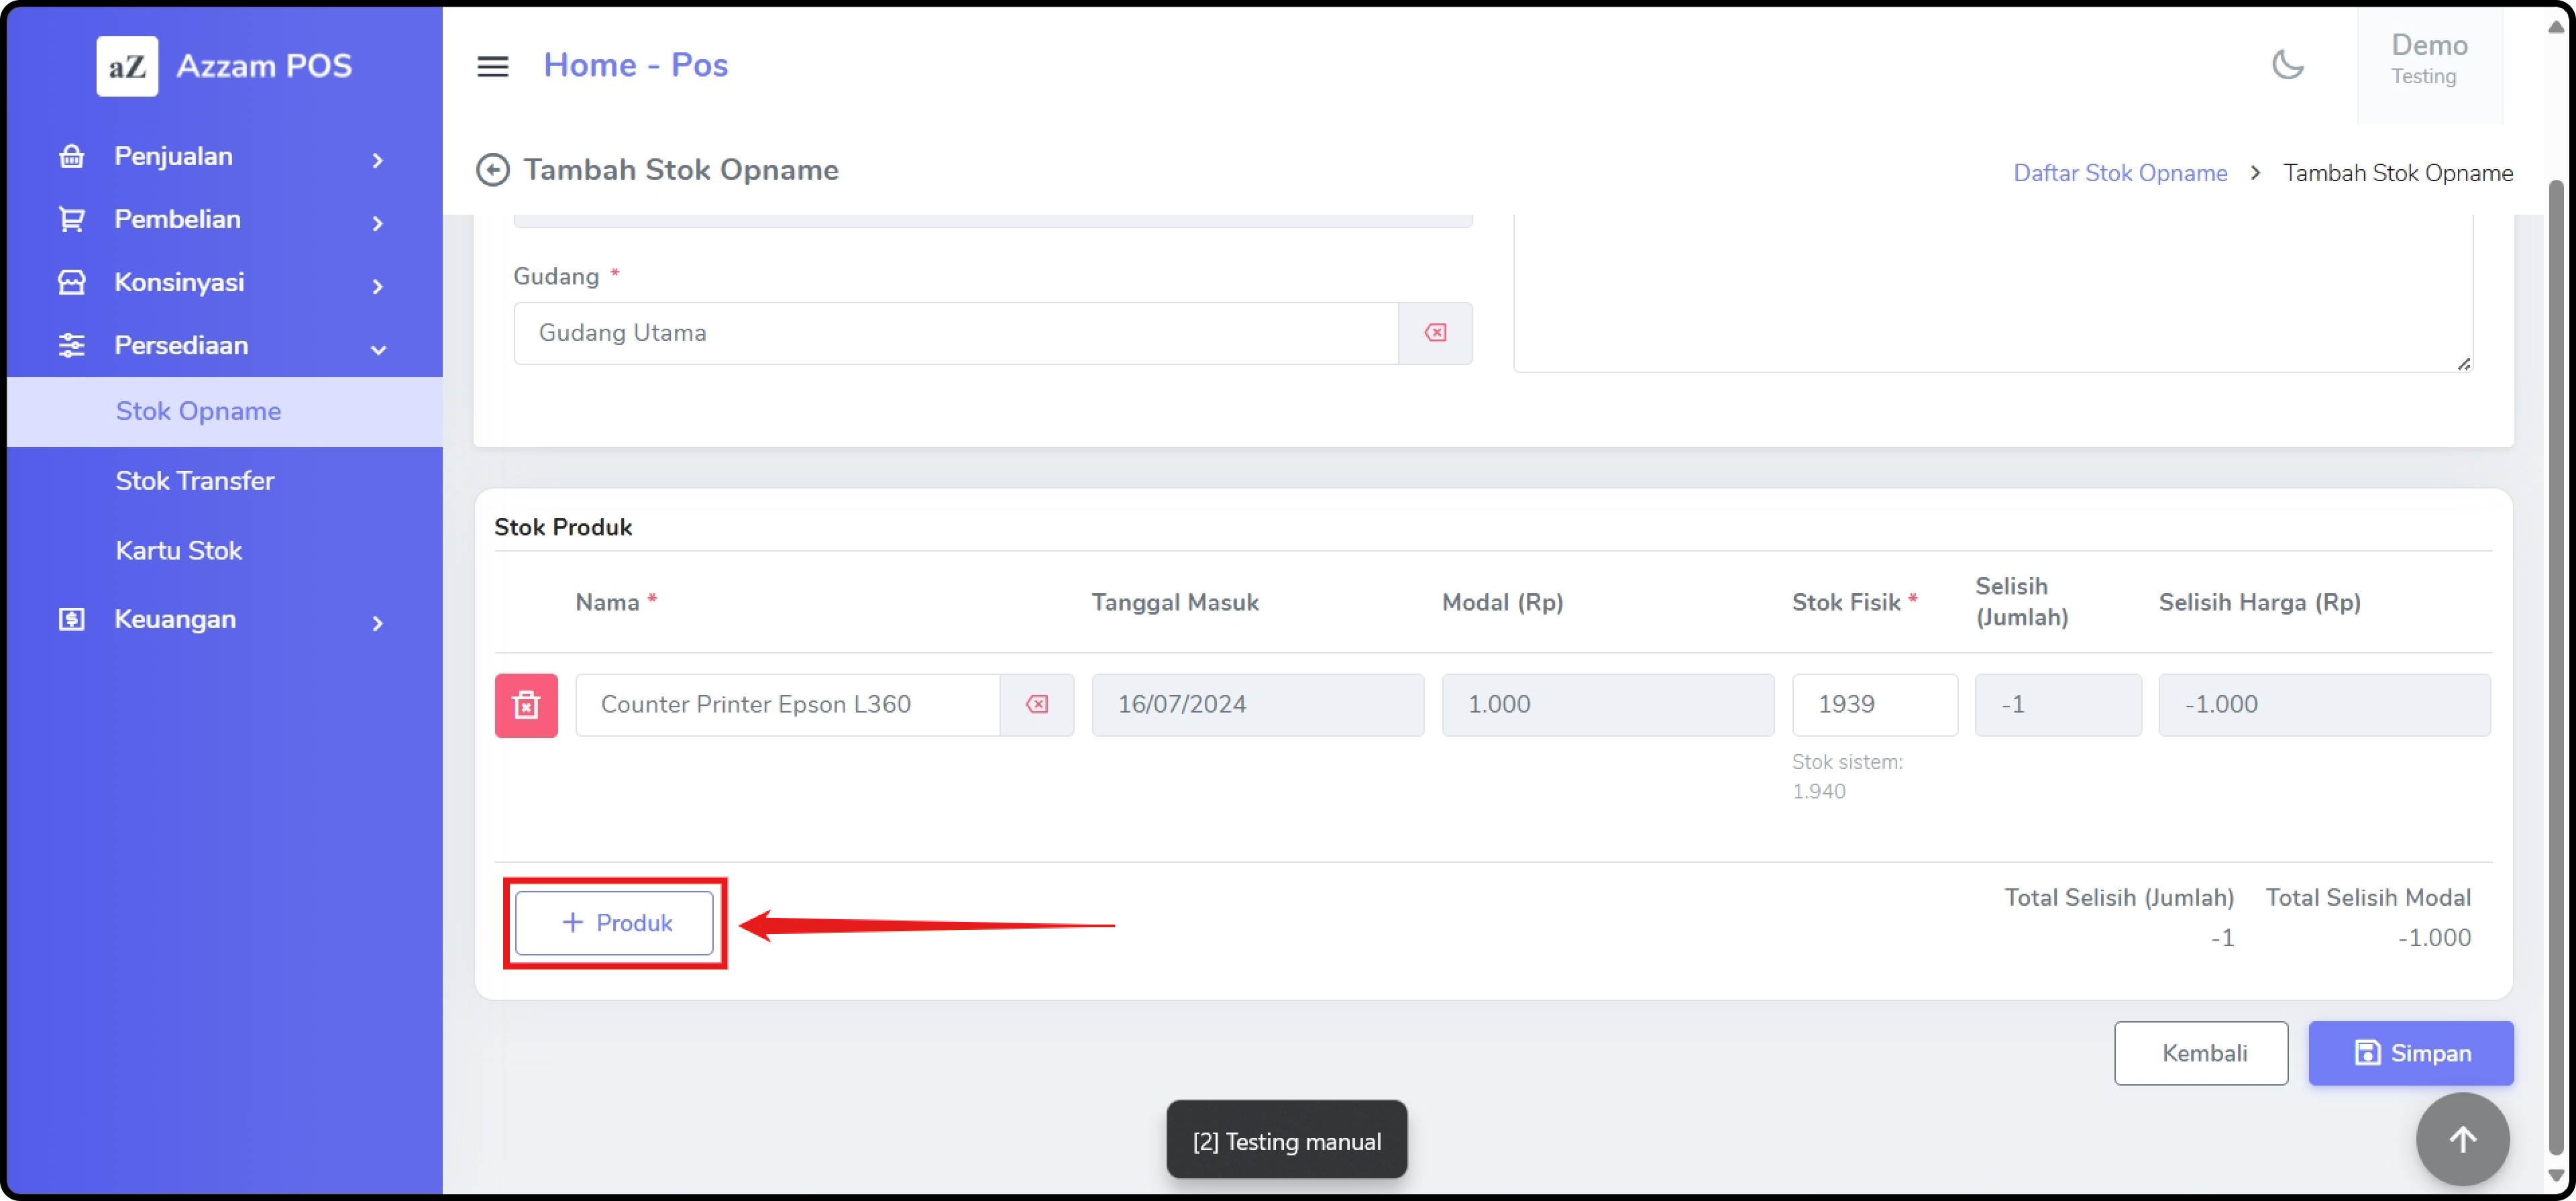Expand the Konsinyasi menu section

(x=222, y=283)
